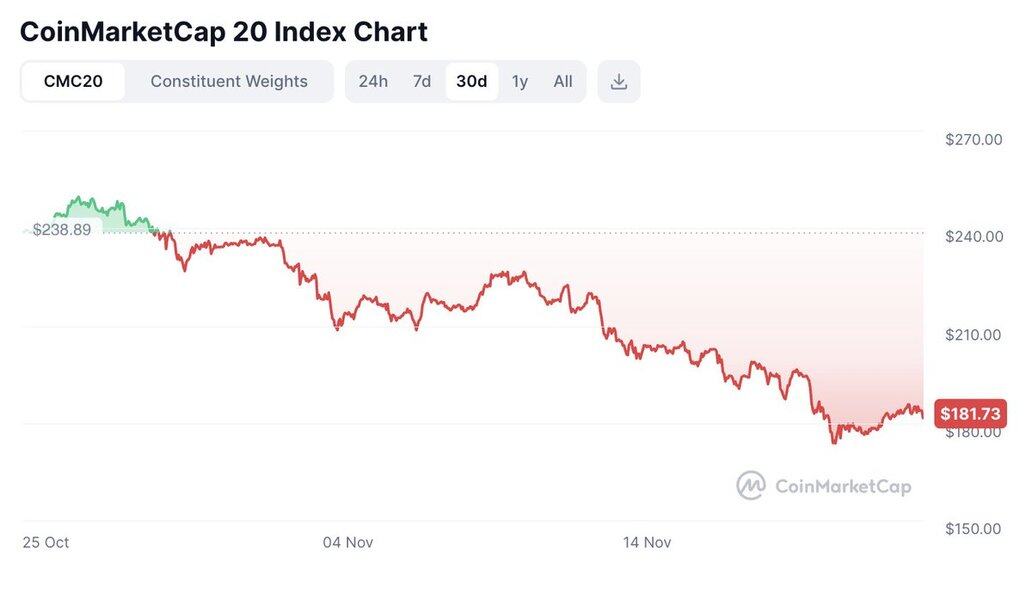This screenshot has width=1032, height=590.
Task: Display the All time range
Action: coord(563,81)
